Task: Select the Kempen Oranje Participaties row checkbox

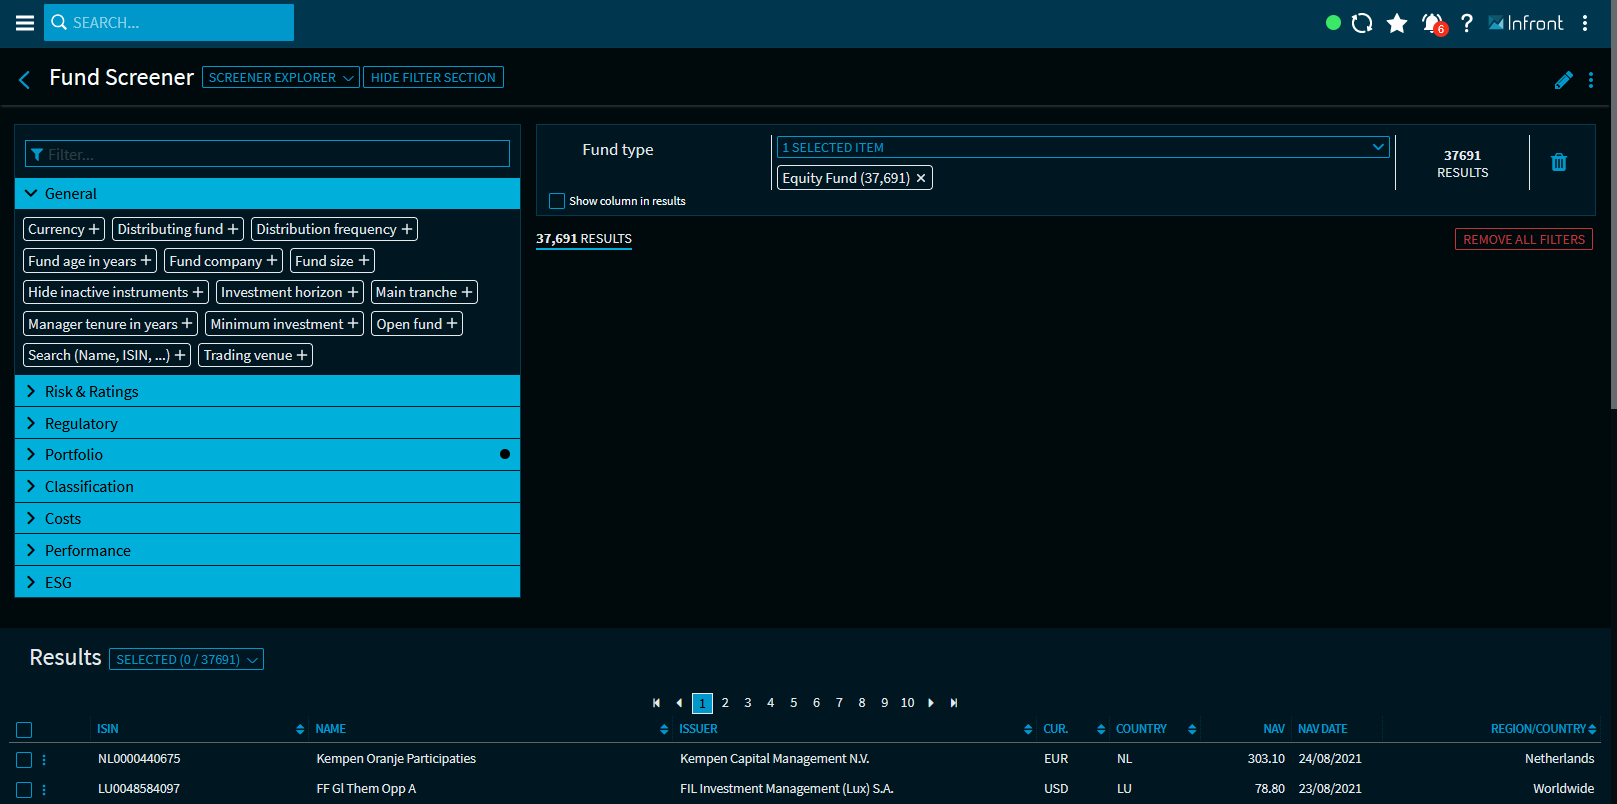Action: point(24,760)
